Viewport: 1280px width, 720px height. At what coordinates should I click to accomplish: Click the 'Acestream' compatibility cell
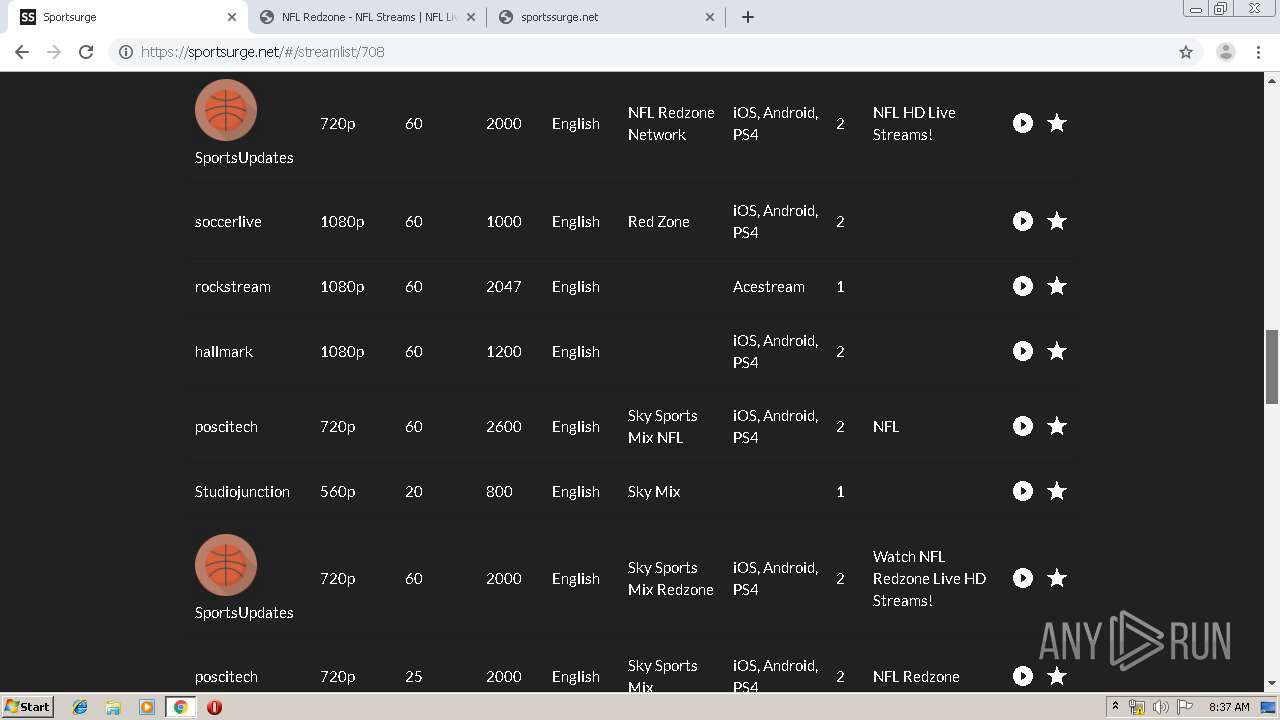769,287
